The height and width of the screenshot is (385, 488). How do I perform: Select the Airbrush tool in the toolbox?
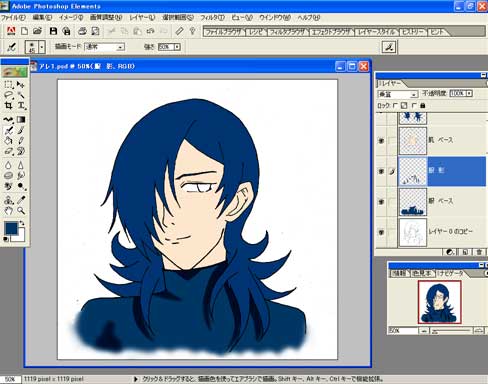point(8,130)
